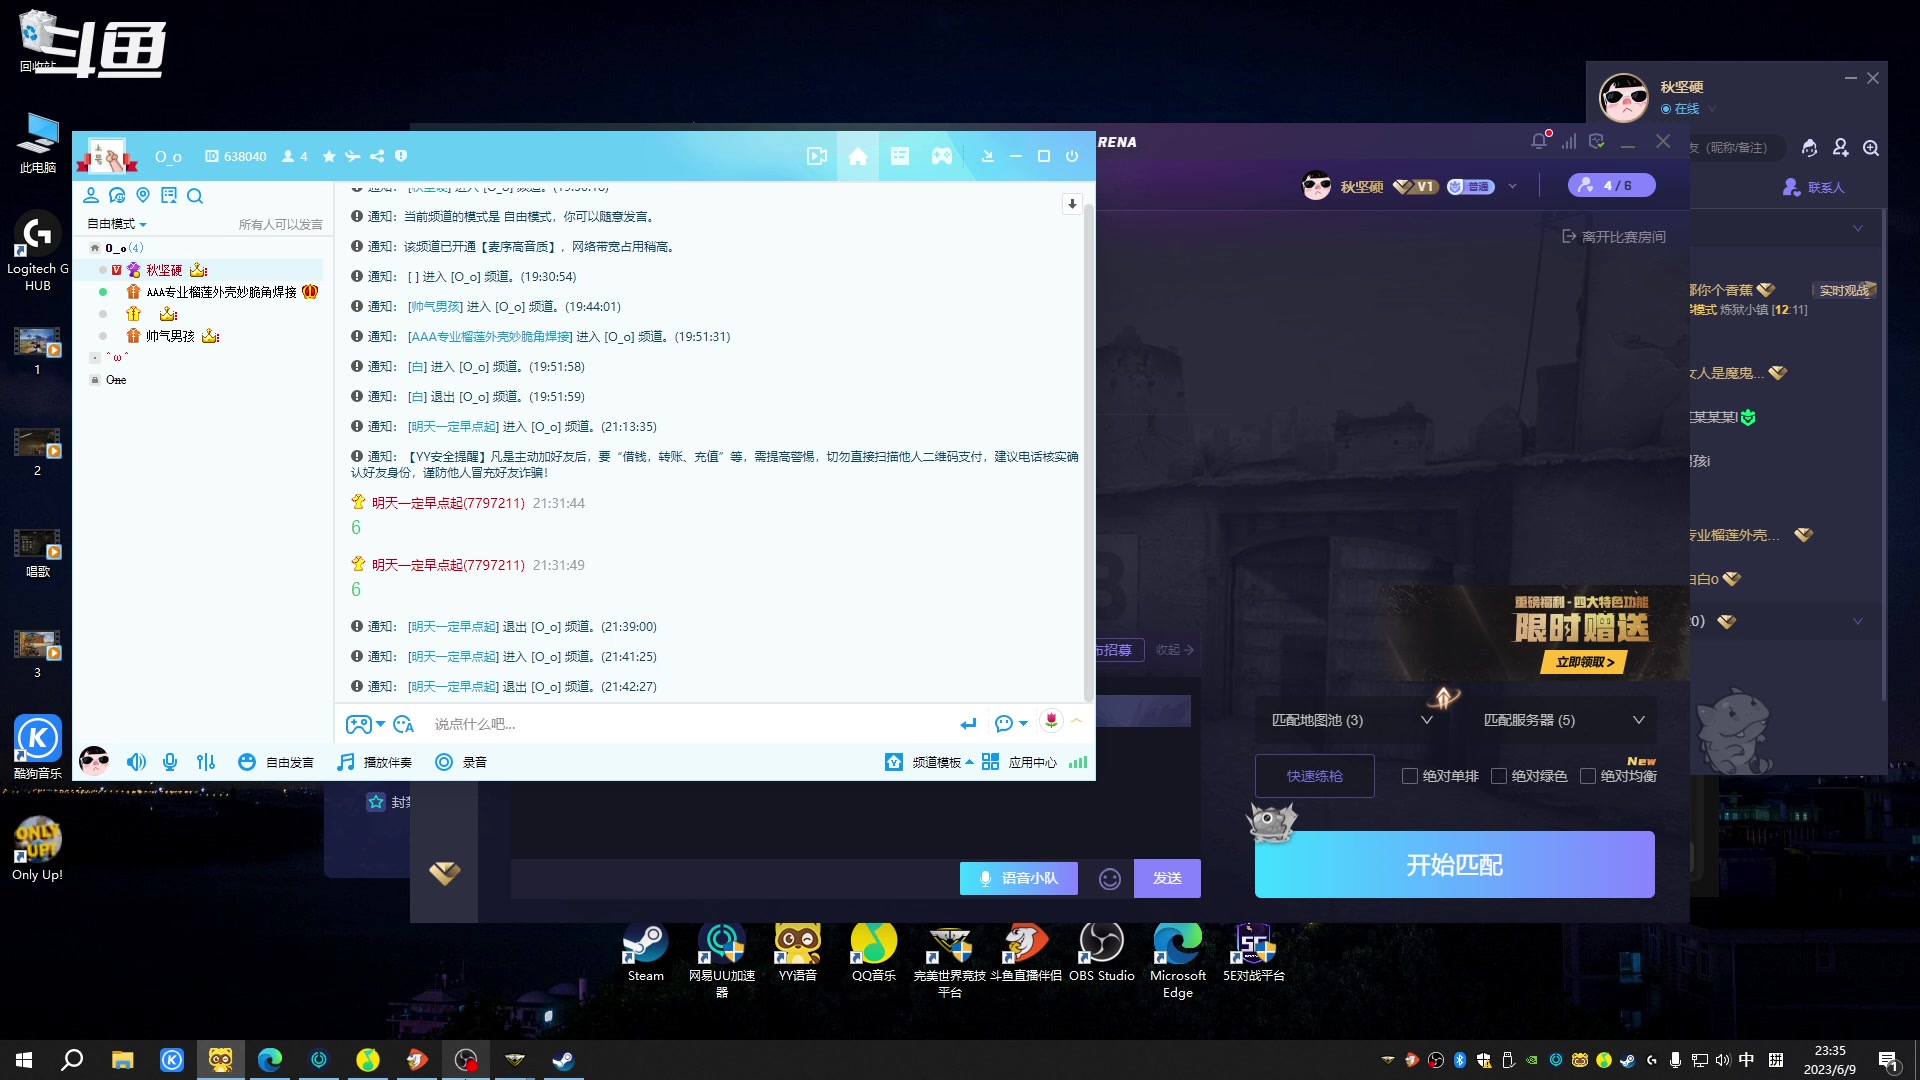This screenshot has width=1920, height=1080.
Task: Open the contacts person icon in YY sidebar
Action: point(91,195)
